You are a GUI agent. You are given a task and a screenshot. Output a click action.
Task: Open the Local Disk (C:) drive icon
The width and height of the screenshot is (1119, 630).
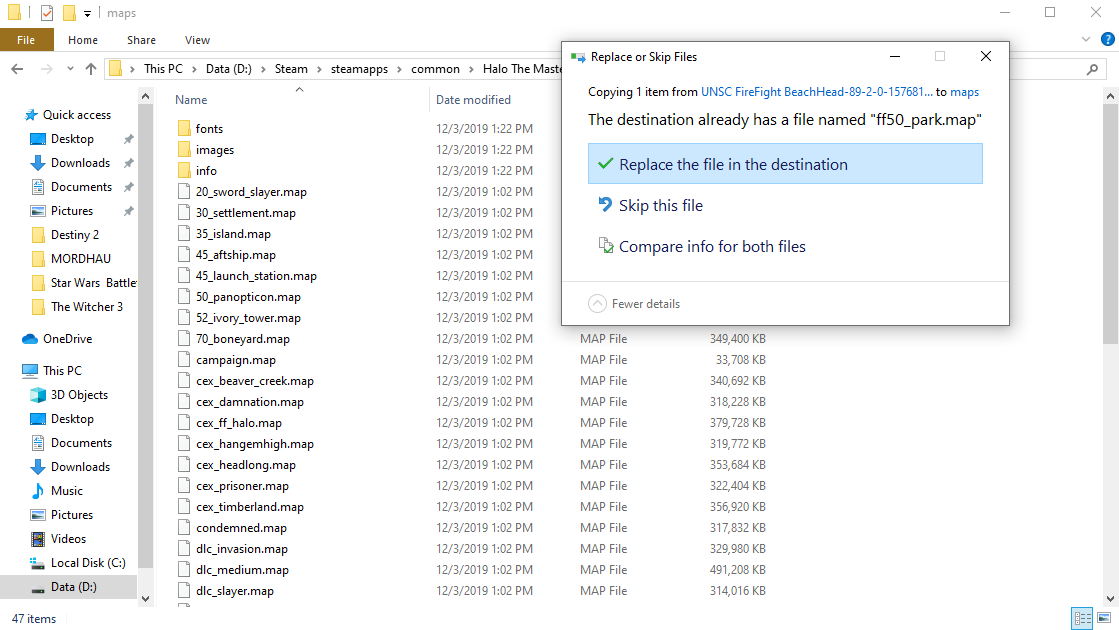point(38,563)
